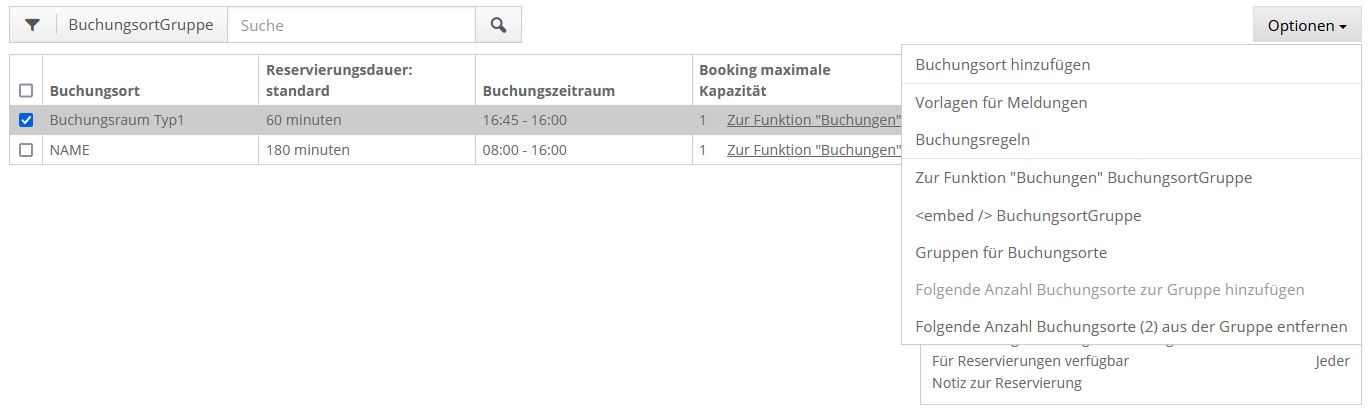Click into the Suche search field

click(351, 26)
